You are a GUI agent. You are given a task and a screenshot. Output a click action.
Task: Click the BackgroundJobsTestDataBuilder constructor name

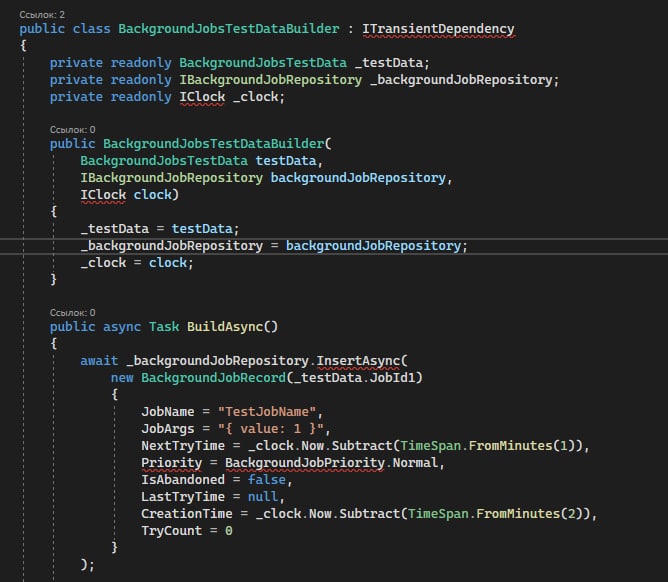[213, 144]
